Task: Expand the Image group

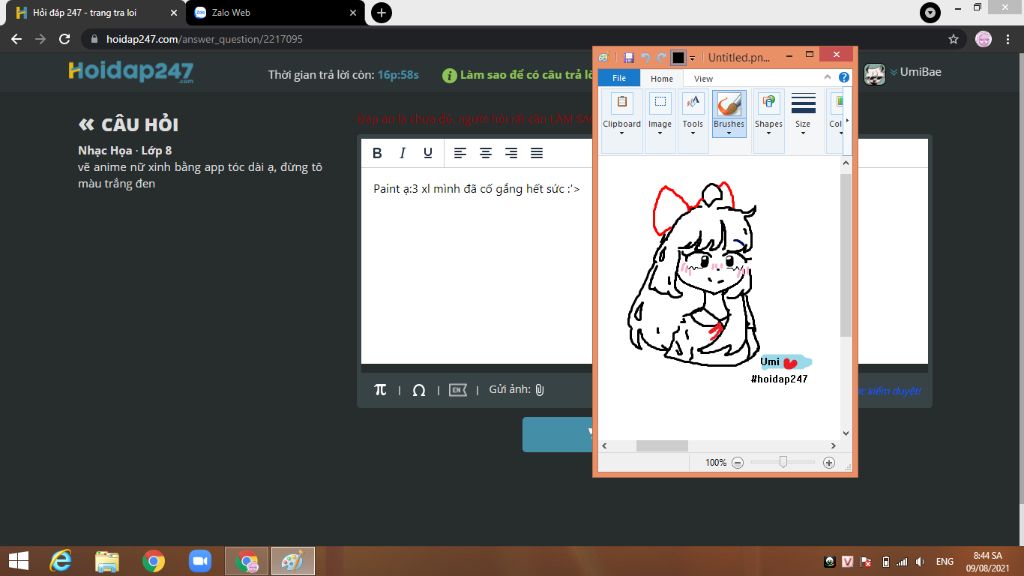Action: (660, 122)
